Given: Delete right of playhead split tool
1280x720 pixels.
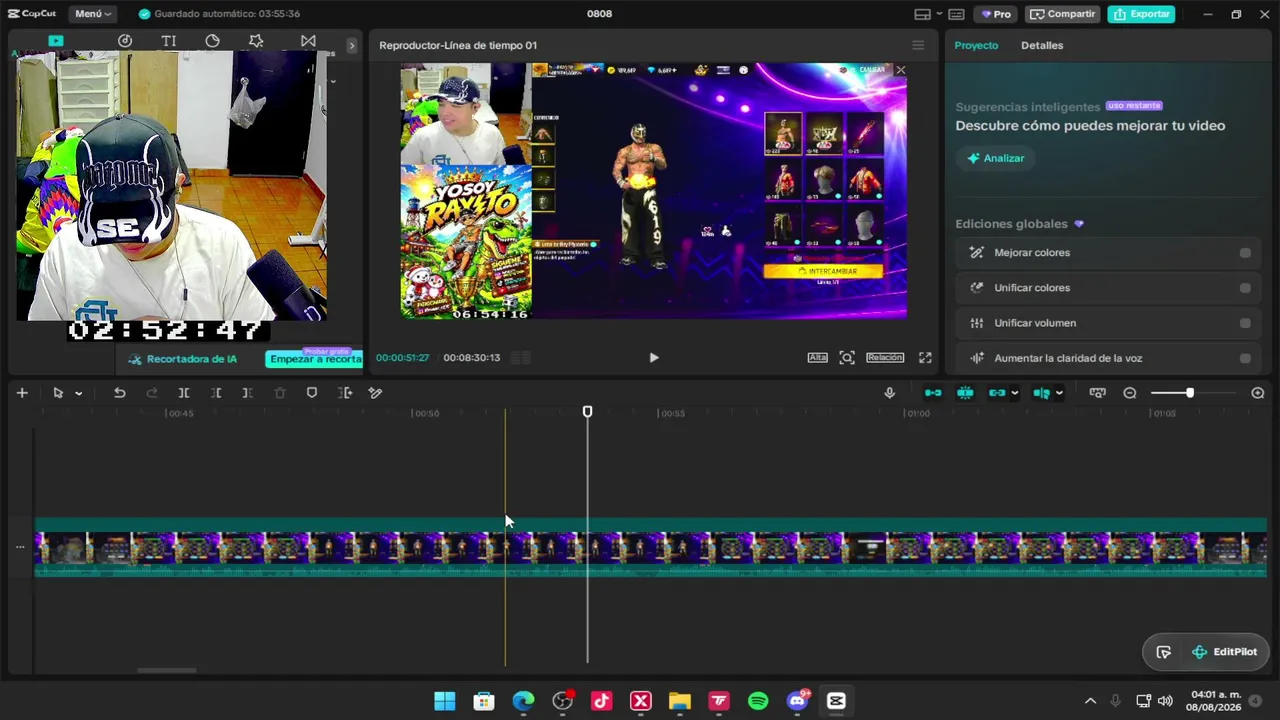Looking at the screenshot, I should (x=248, y=393).
